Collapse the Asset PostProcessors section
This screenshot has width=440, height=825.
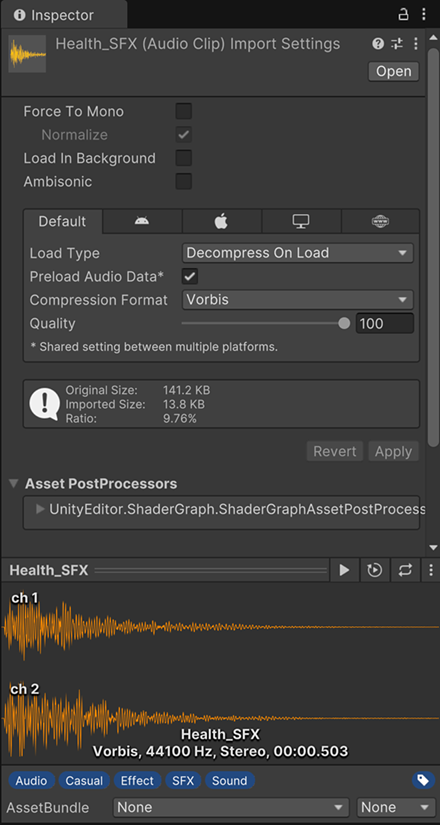[14, 483]
